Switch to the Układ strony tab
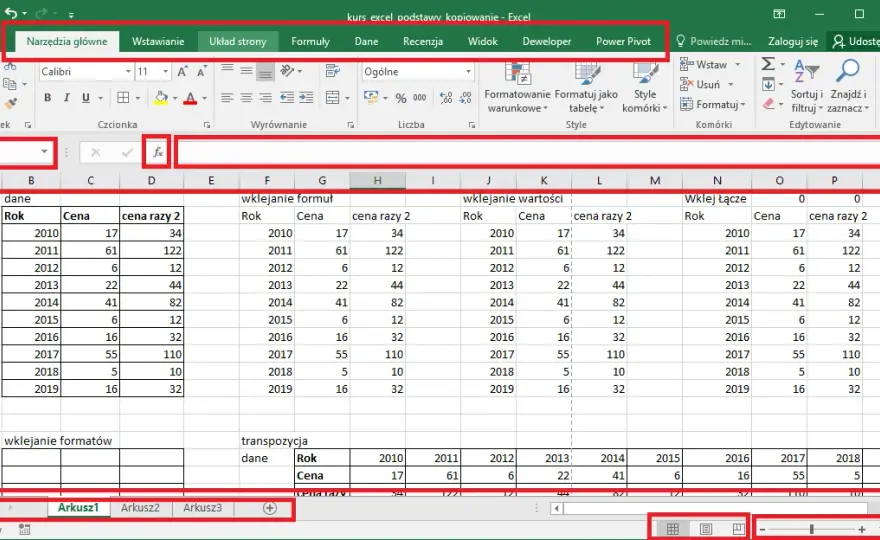This screenshot has width=880, height=540. point(237,42)
